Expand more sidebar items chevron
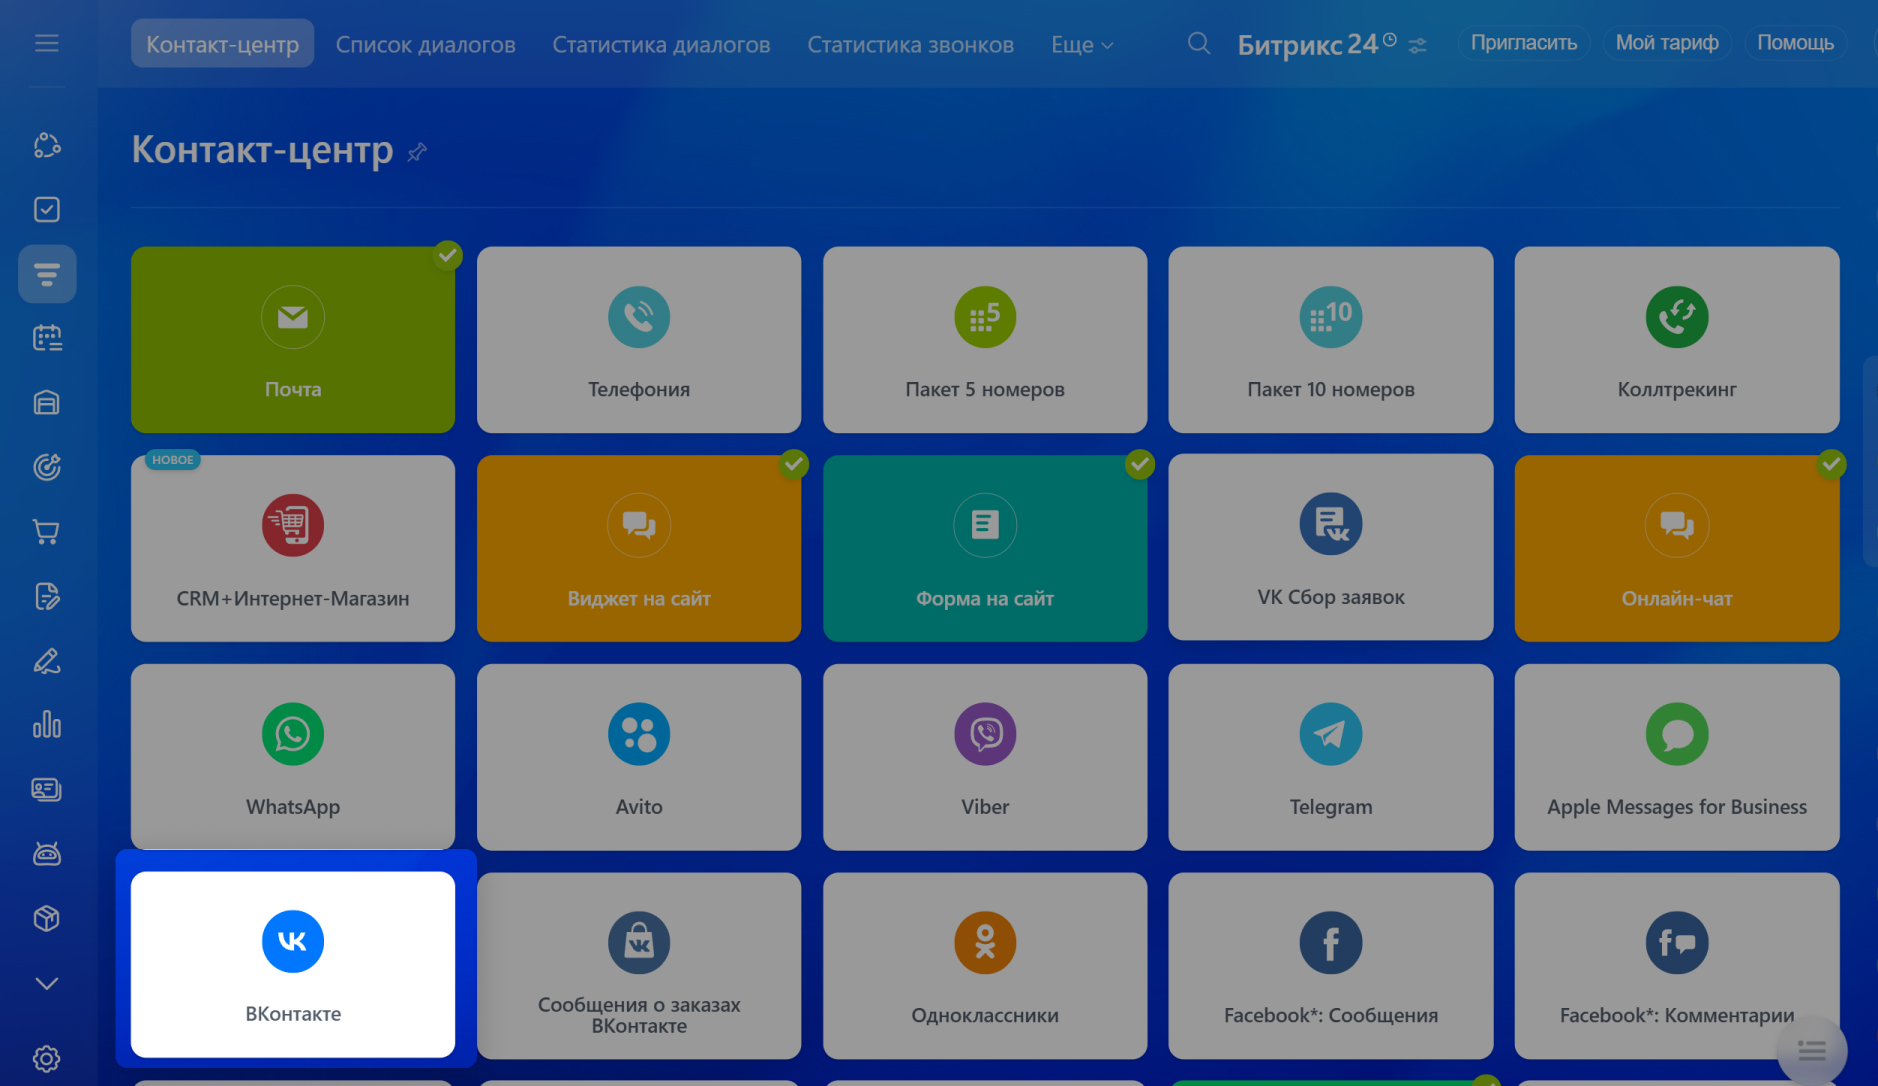The image size is (1878, 1086). click(47, 984)
